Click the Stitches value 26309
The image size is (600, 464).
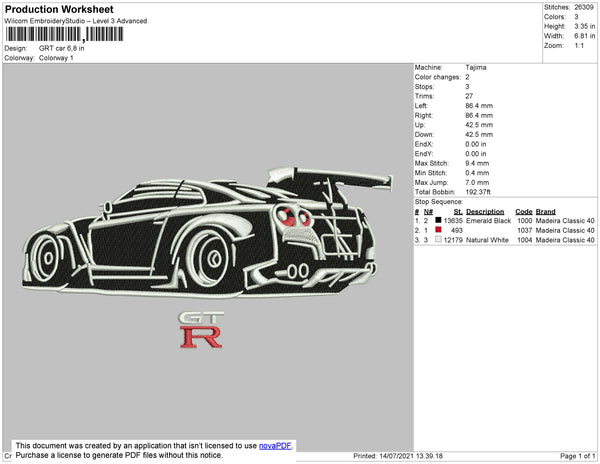[584, 7]
